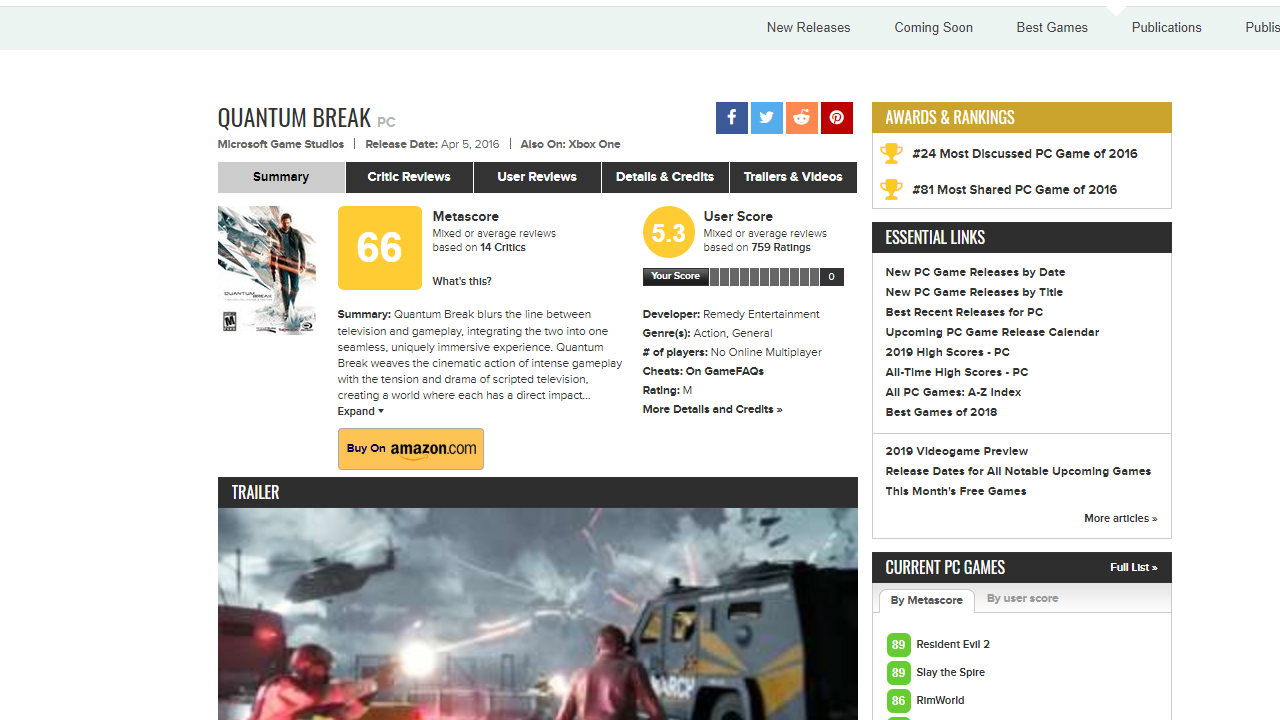Click trophy icon beside #81 Most Shared

coord(891,189)
